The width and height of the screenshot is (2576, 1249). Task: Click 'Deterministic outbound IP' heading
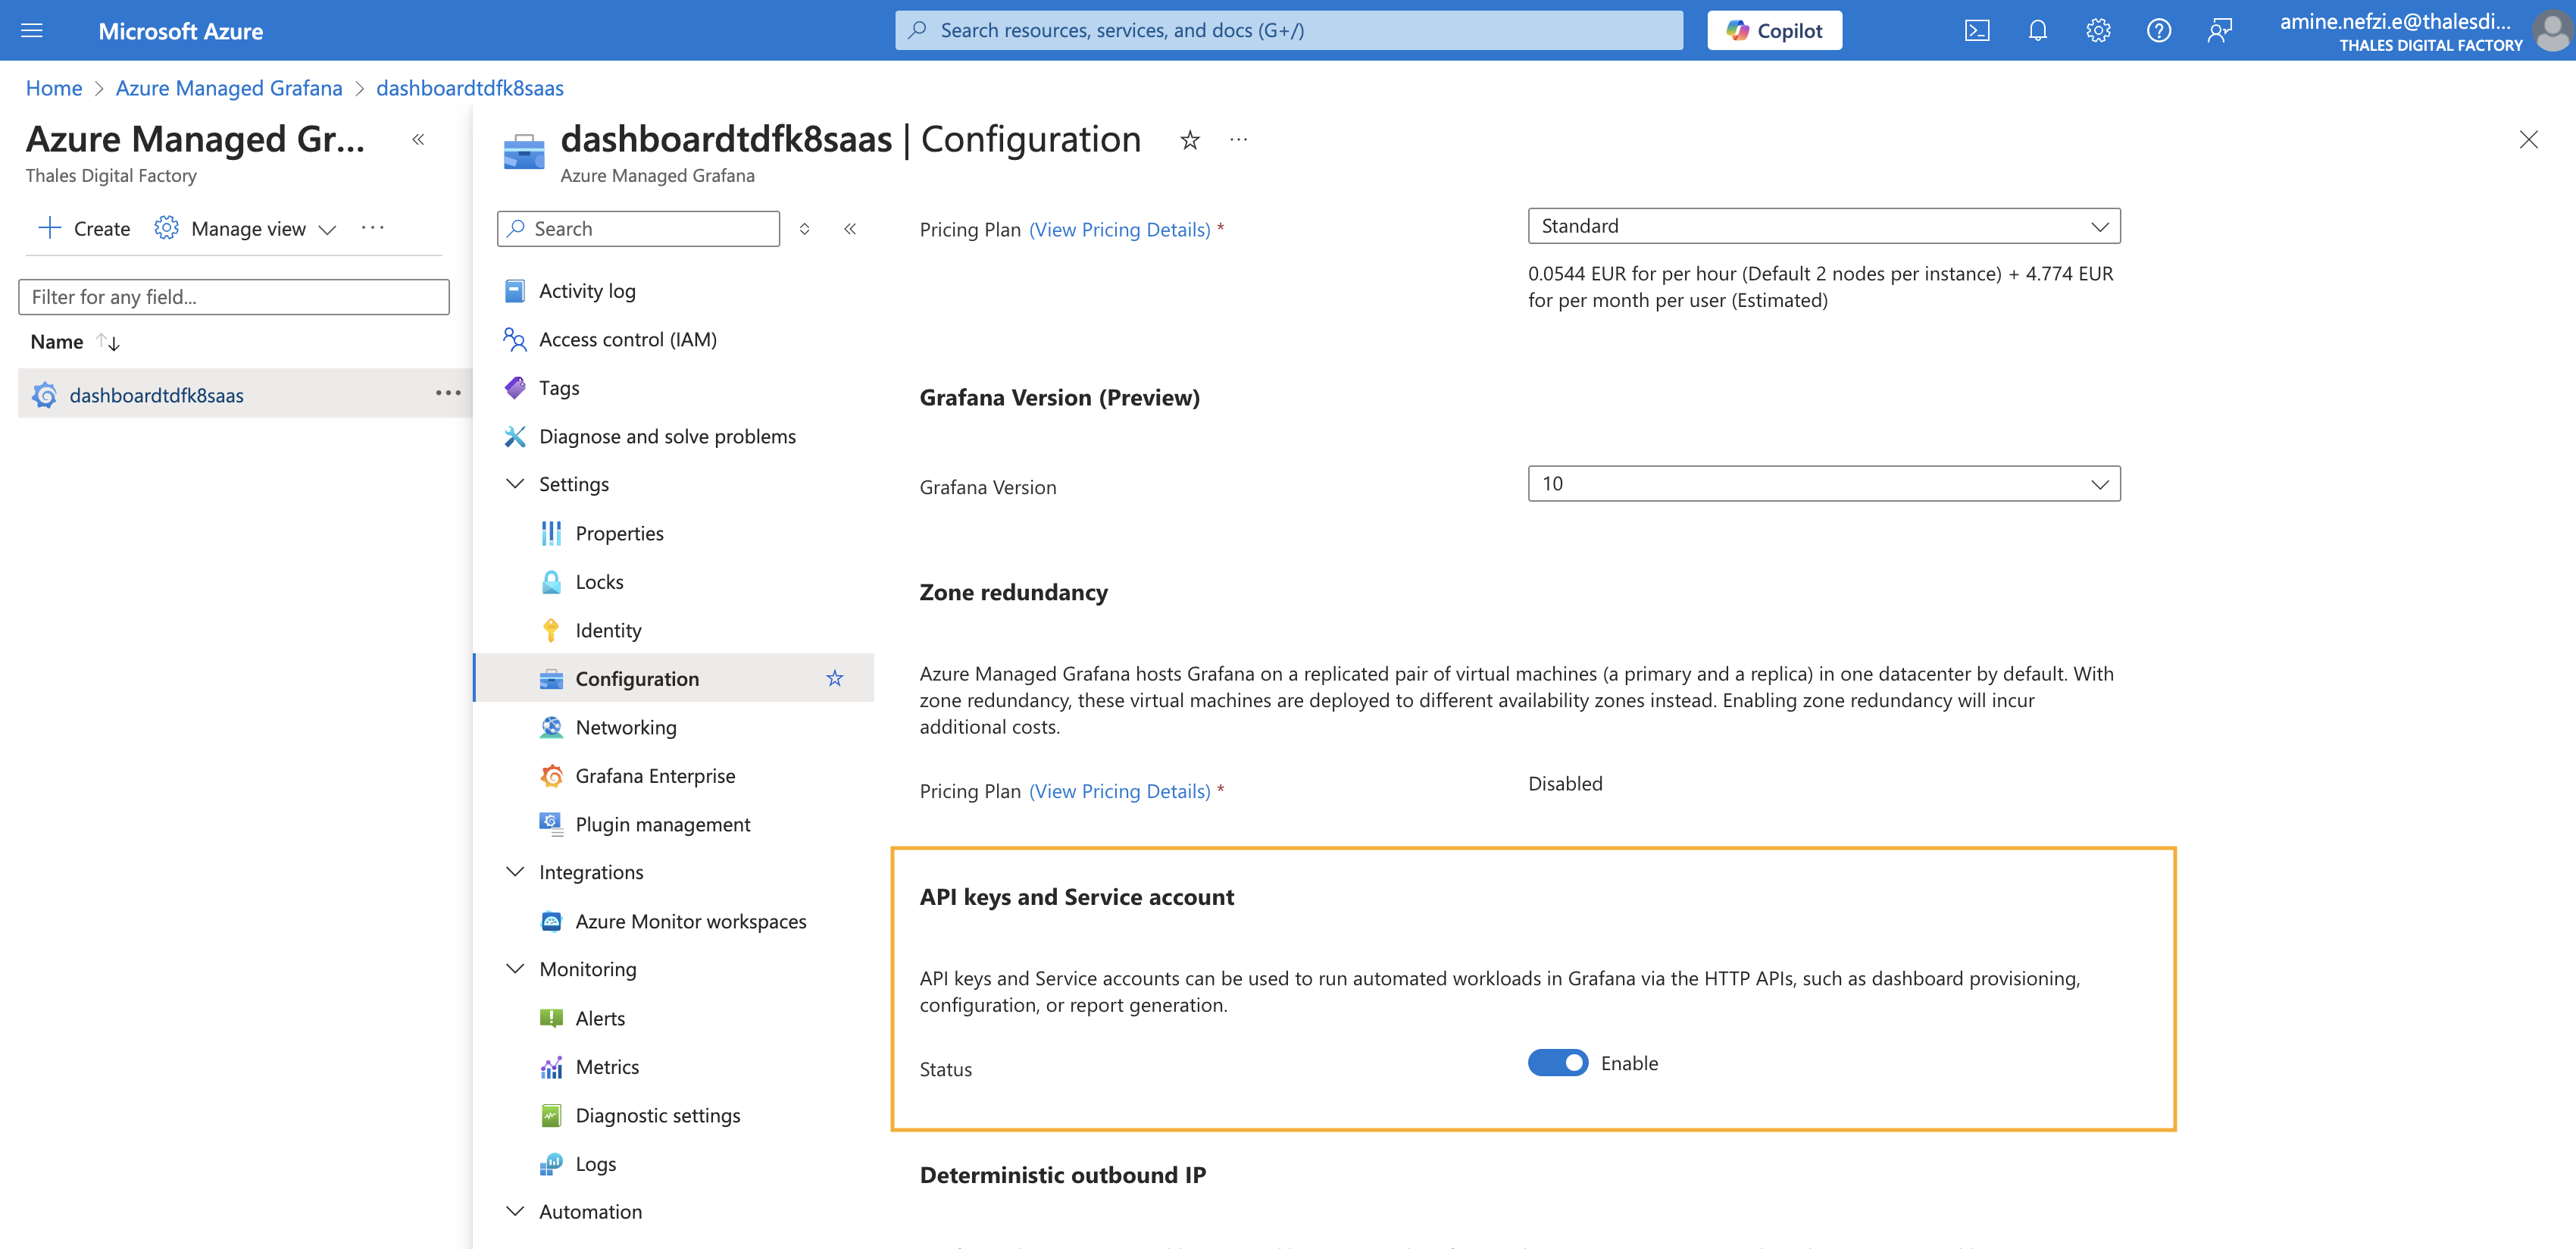(x=1063, y=1175)
